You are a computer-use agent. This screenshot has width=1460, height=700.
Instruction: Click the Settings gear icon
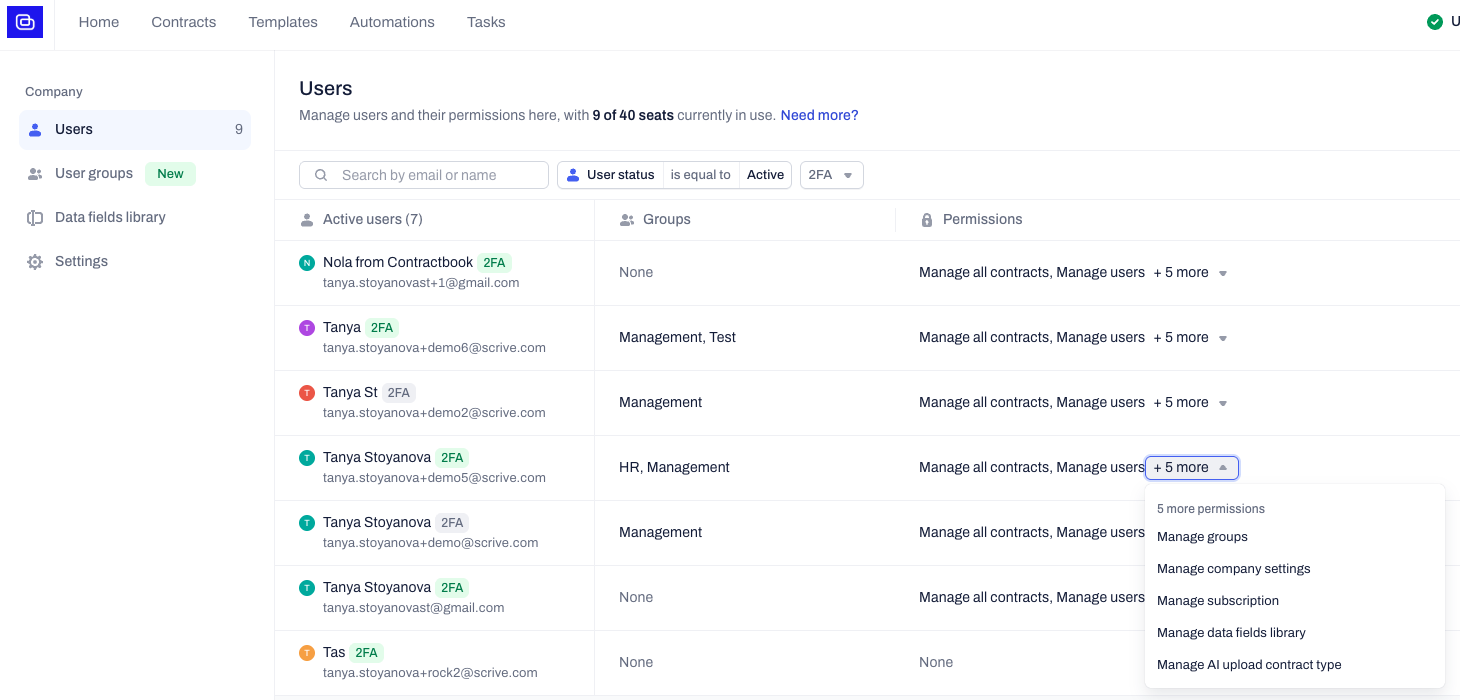[x=35, y=262]
